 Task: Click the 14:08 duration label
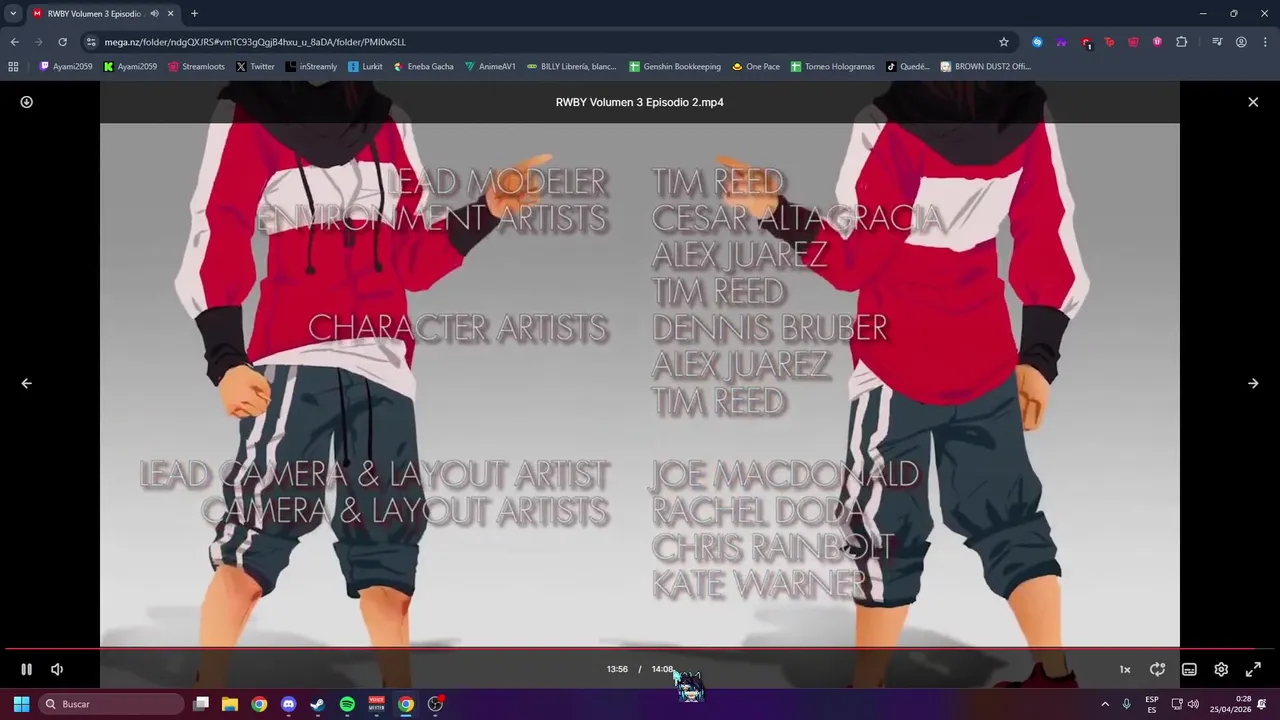(x=662, y=670)
